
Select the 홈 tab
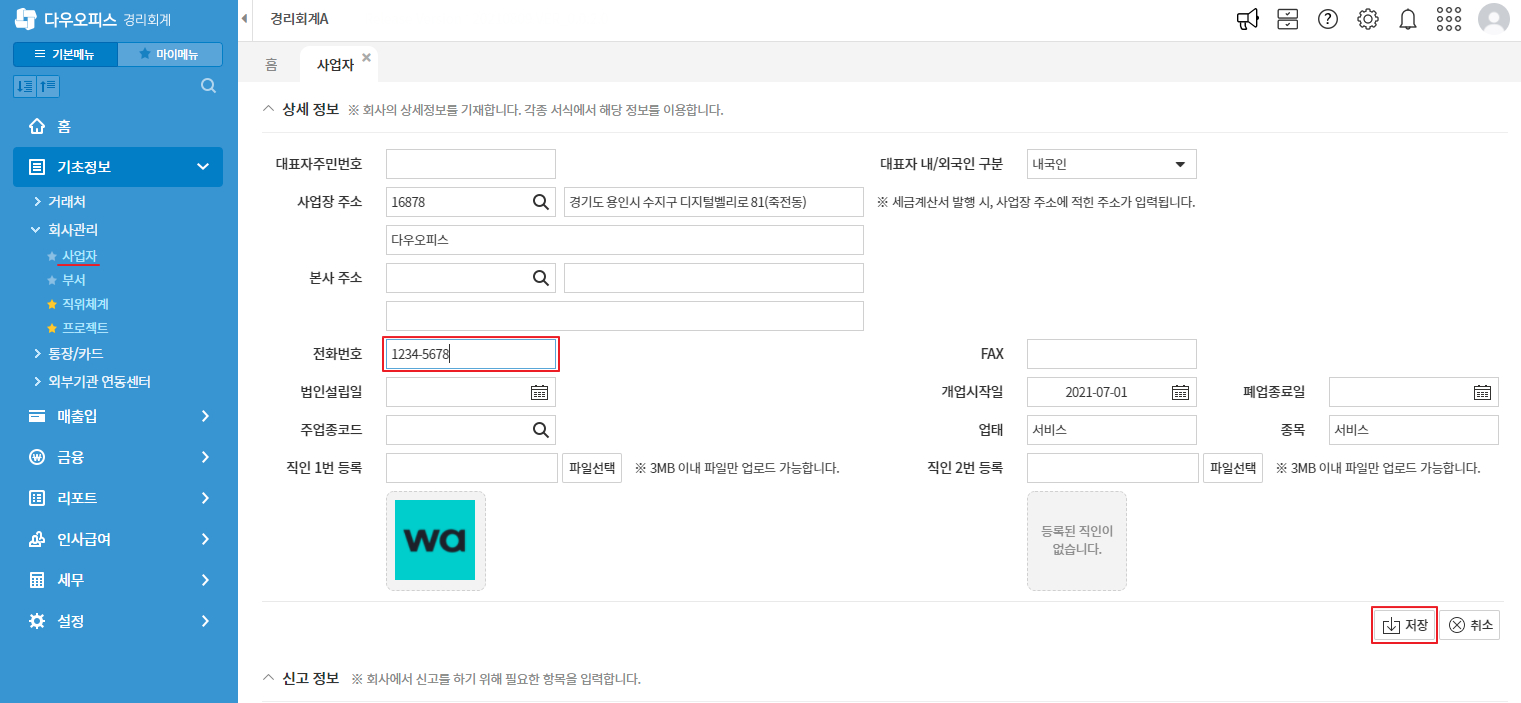(270, 62)
